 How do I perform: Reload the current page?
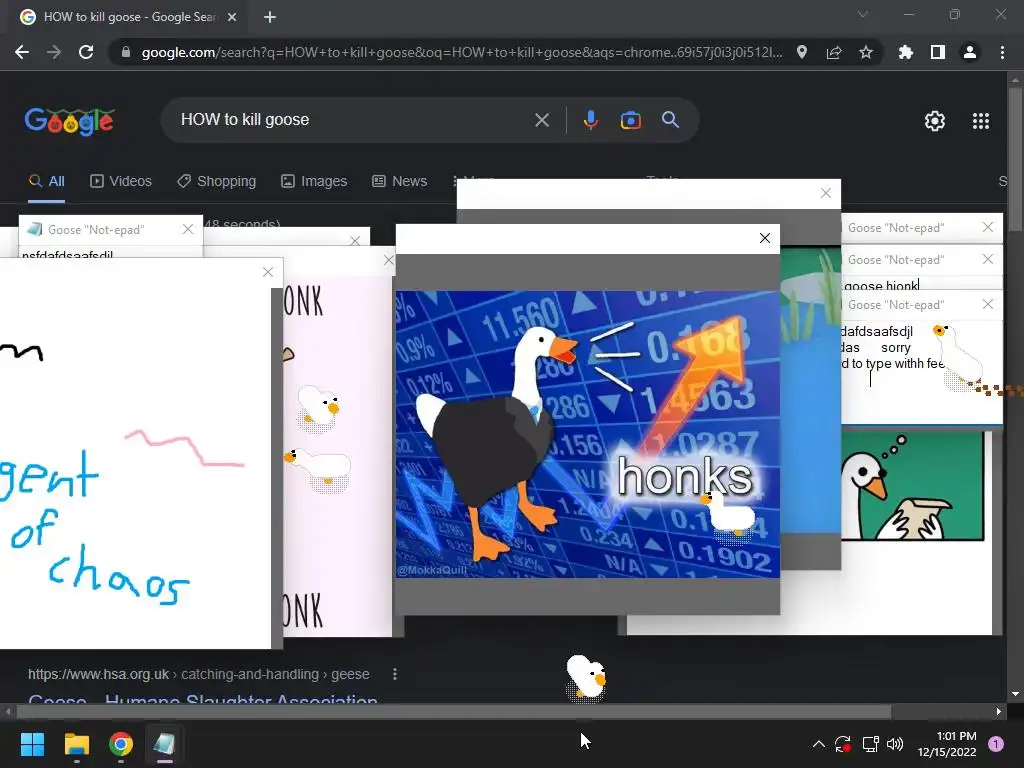[x=86, y=52]
